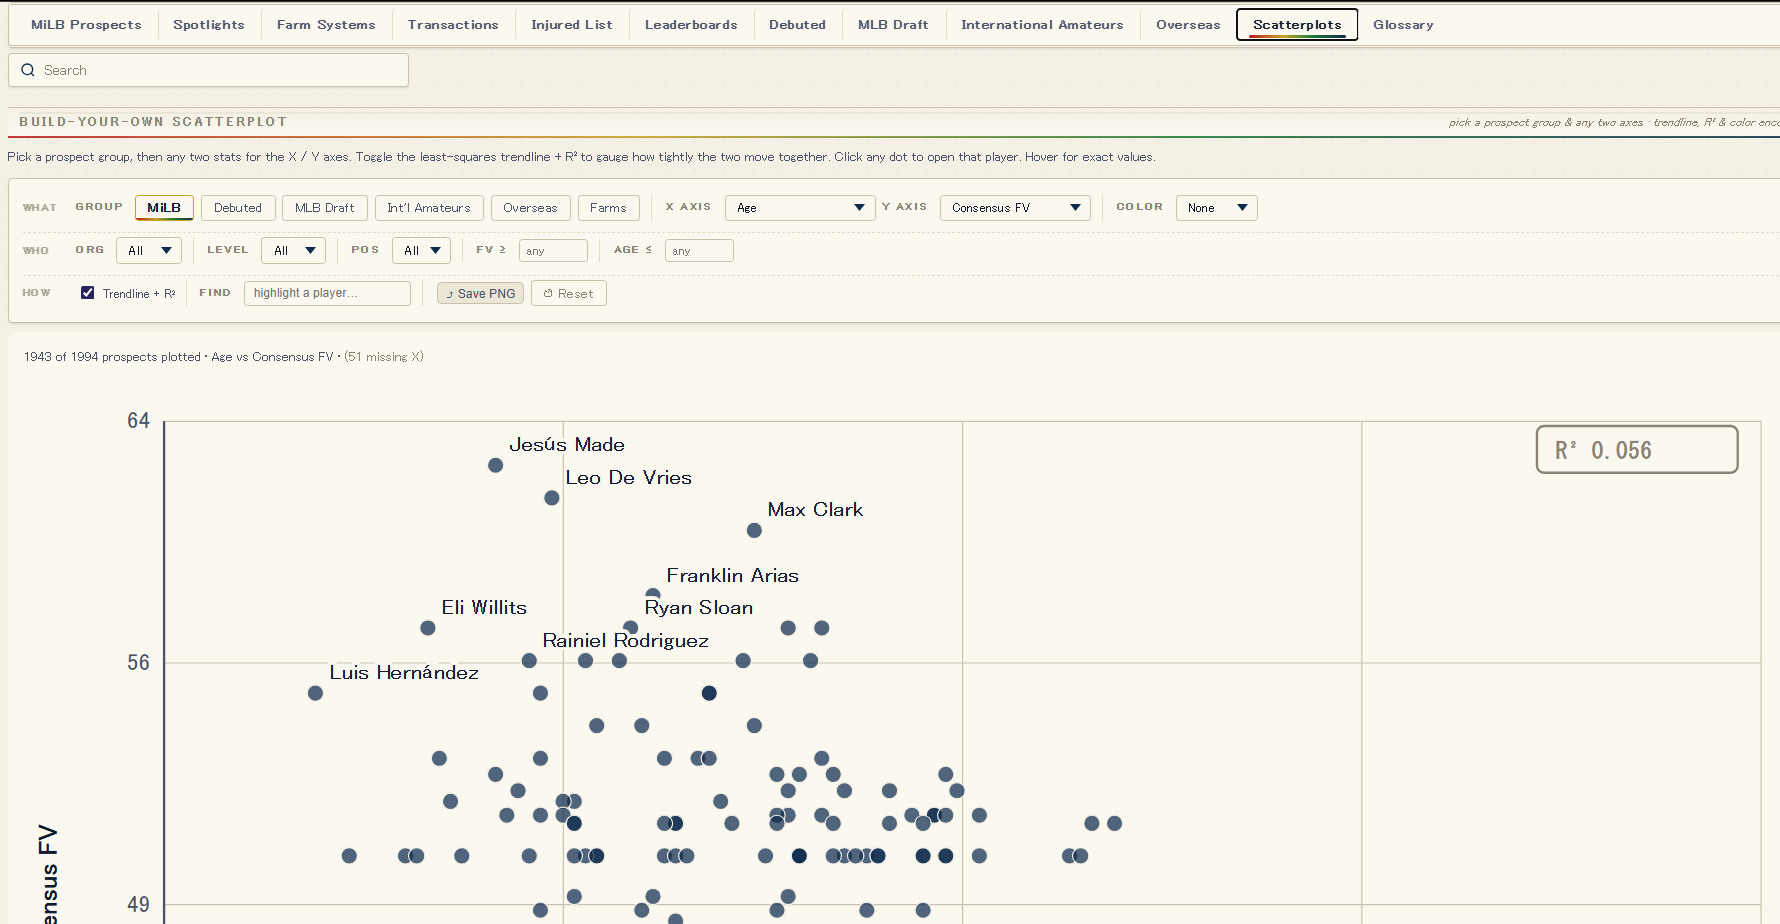1780x924 pixels.
Task: Select the Farms group button
Action: click(608, 208)
